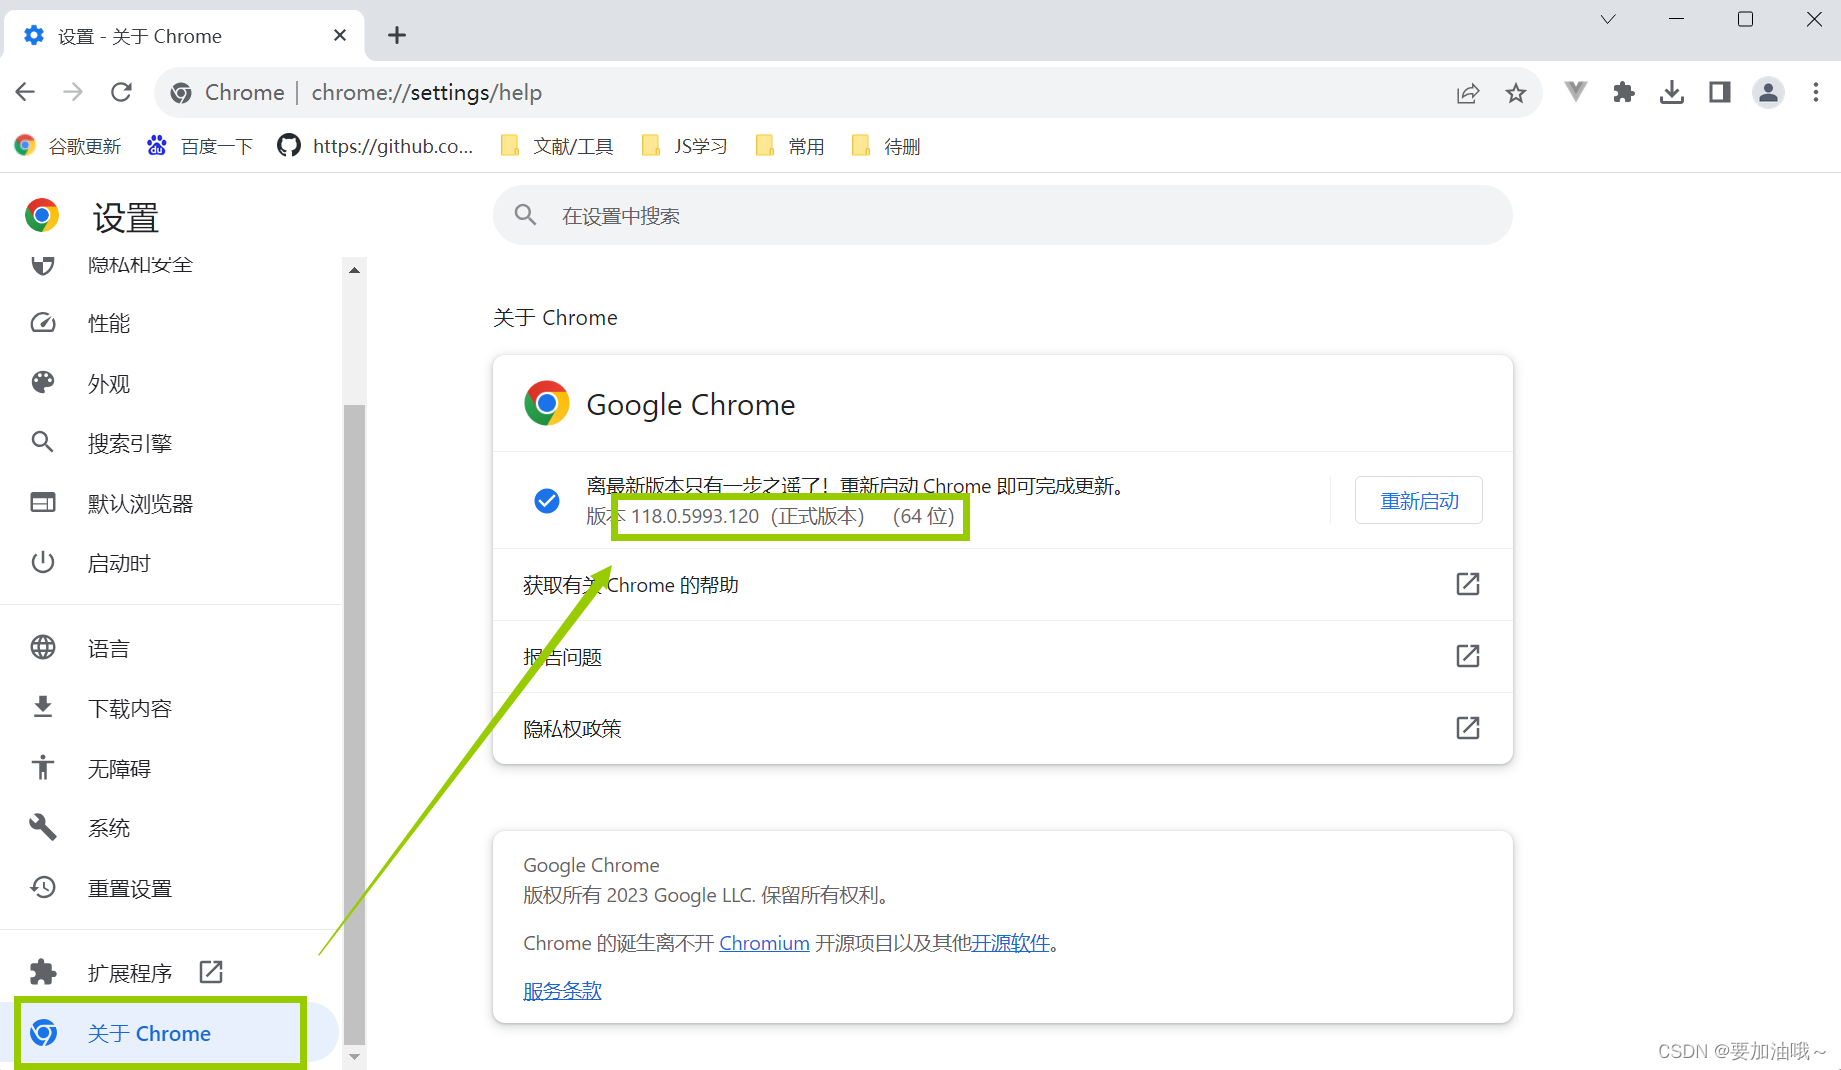The image size is (1841, 1070).
Task: Expand the 文献/工具 bookmark folder
Action: pyautogui.click(x=557, y=146)
